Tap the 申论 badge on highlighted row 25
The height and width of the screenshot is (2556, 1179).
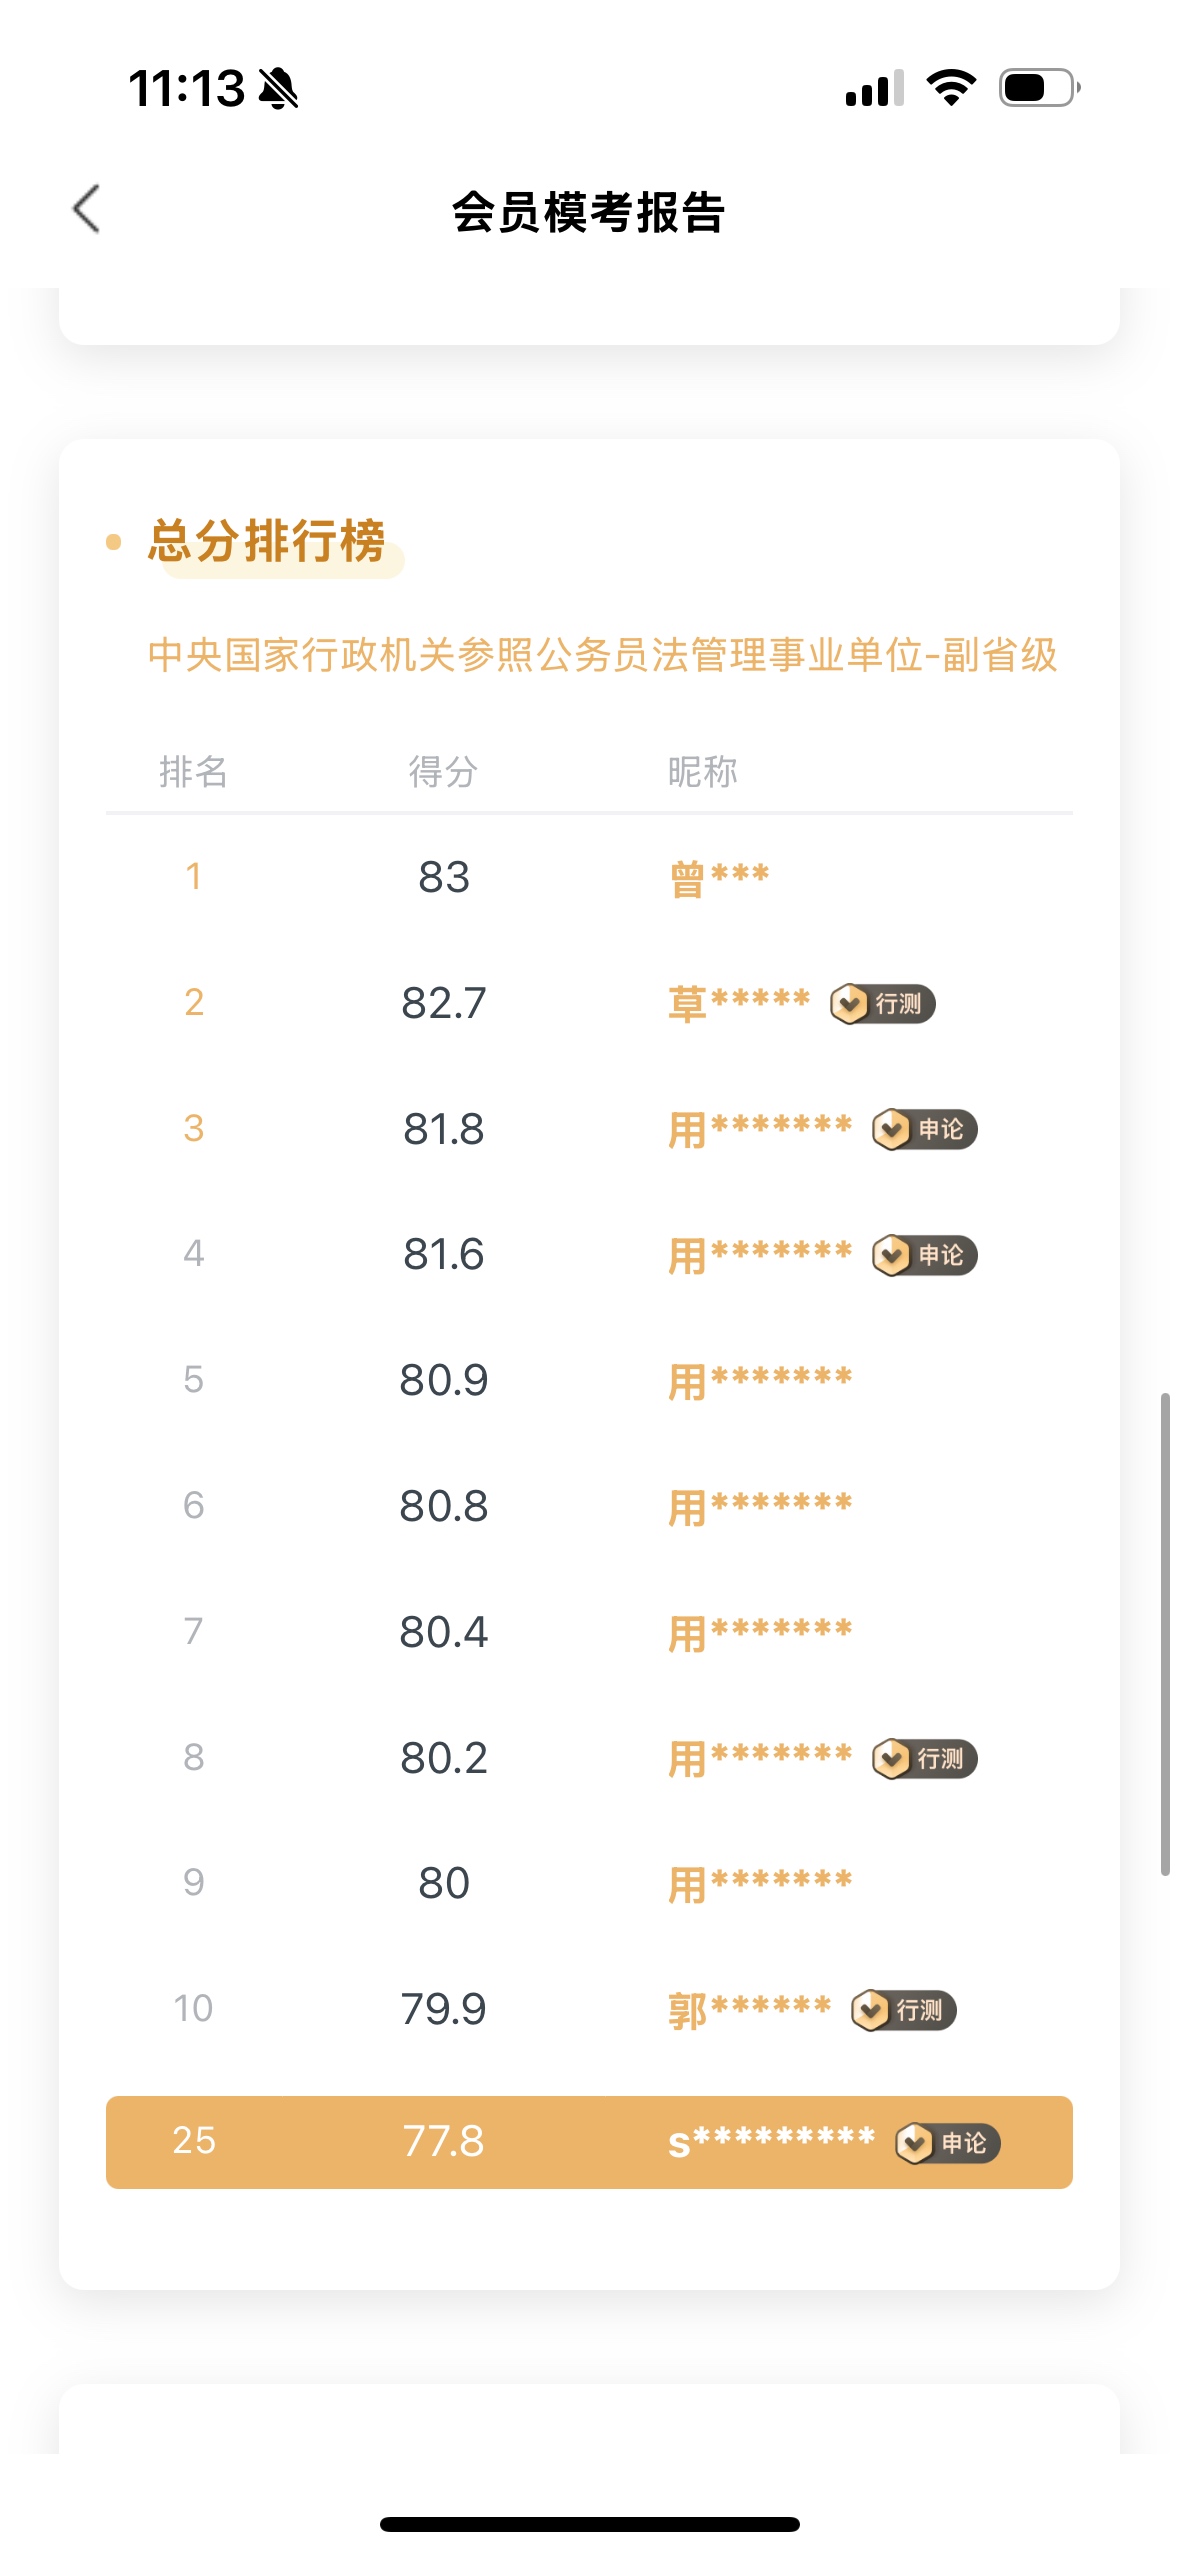pyautogui.click(x=948, y=2143)
